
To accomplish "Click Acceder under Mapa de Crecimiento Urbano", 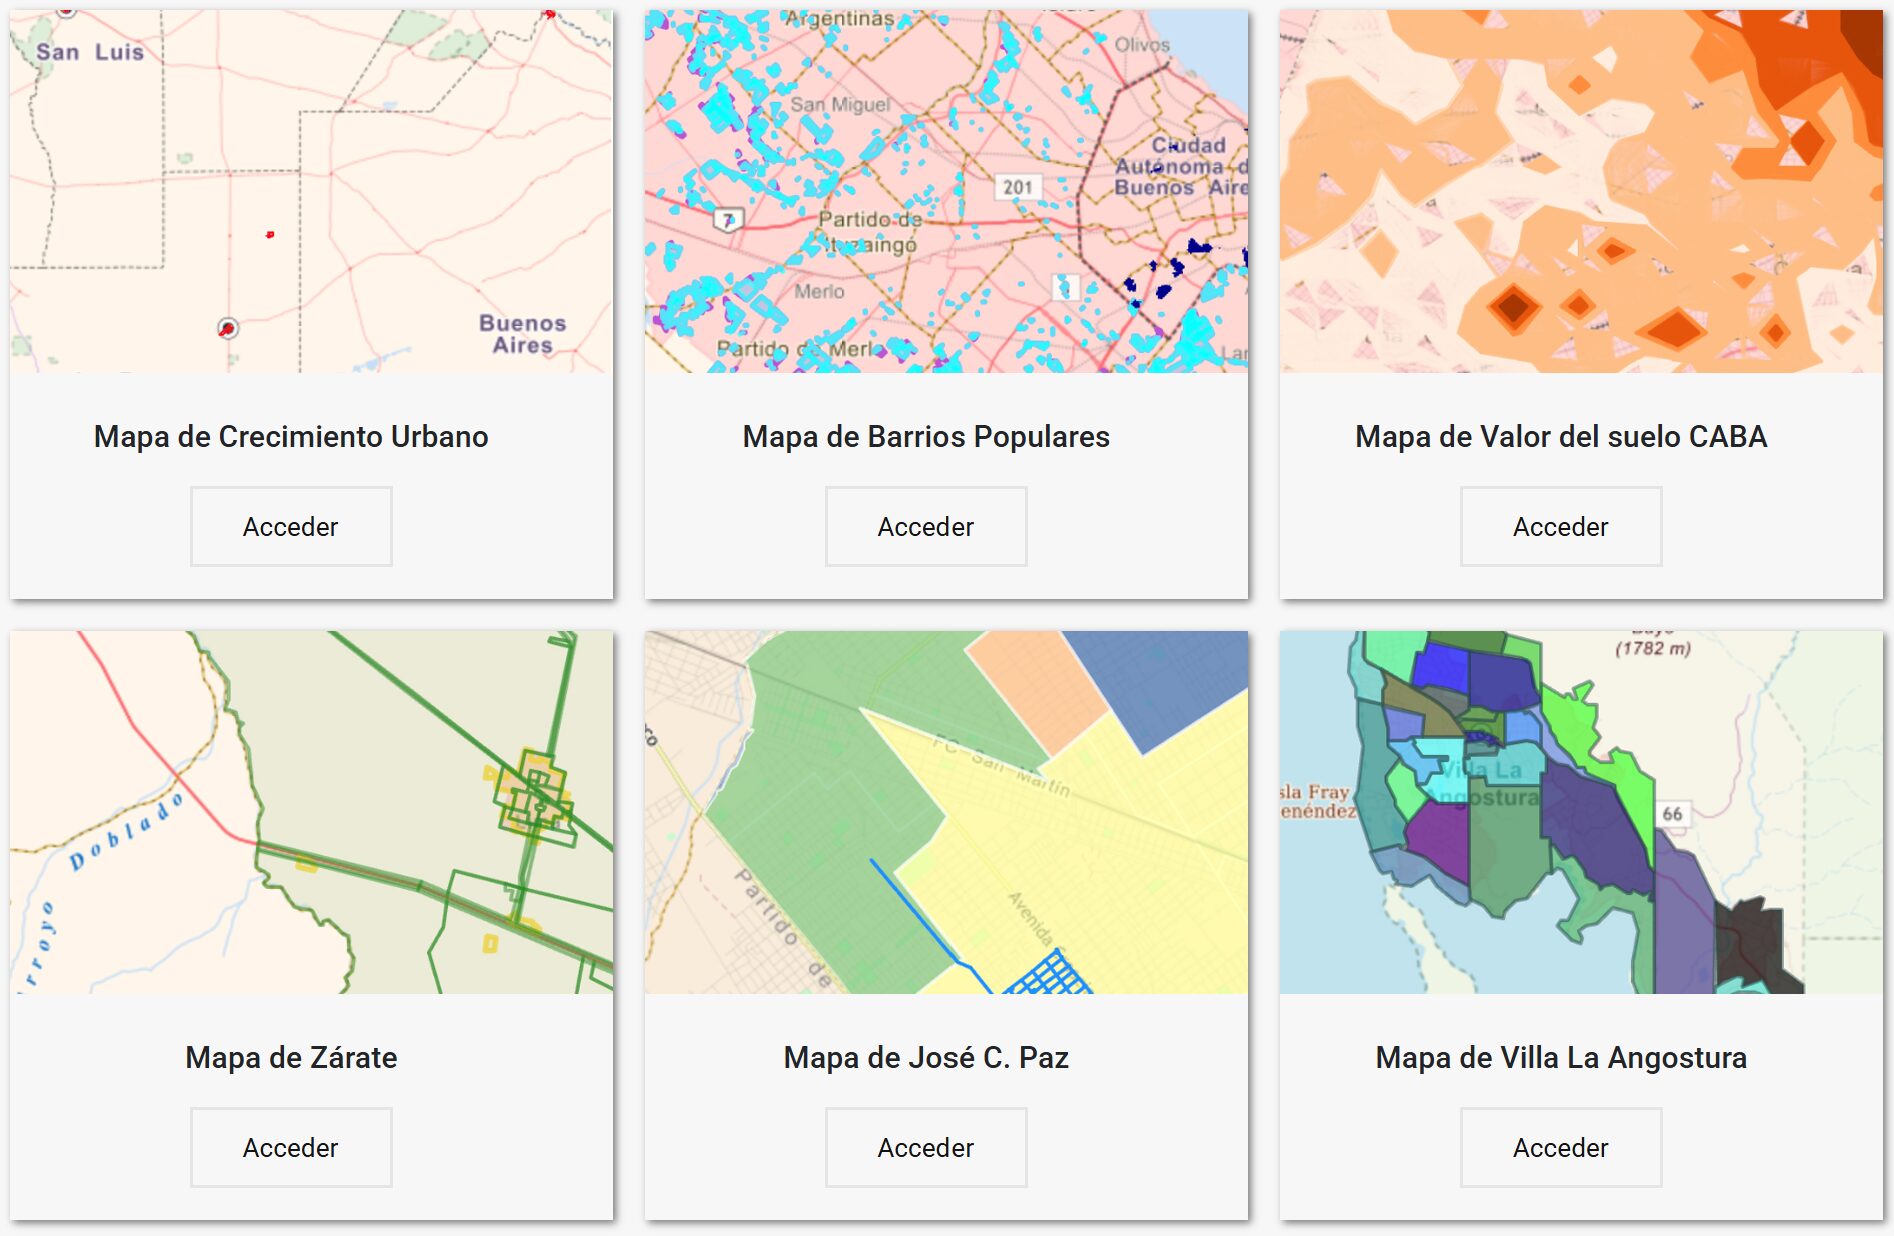I will [x=291, y=527].
